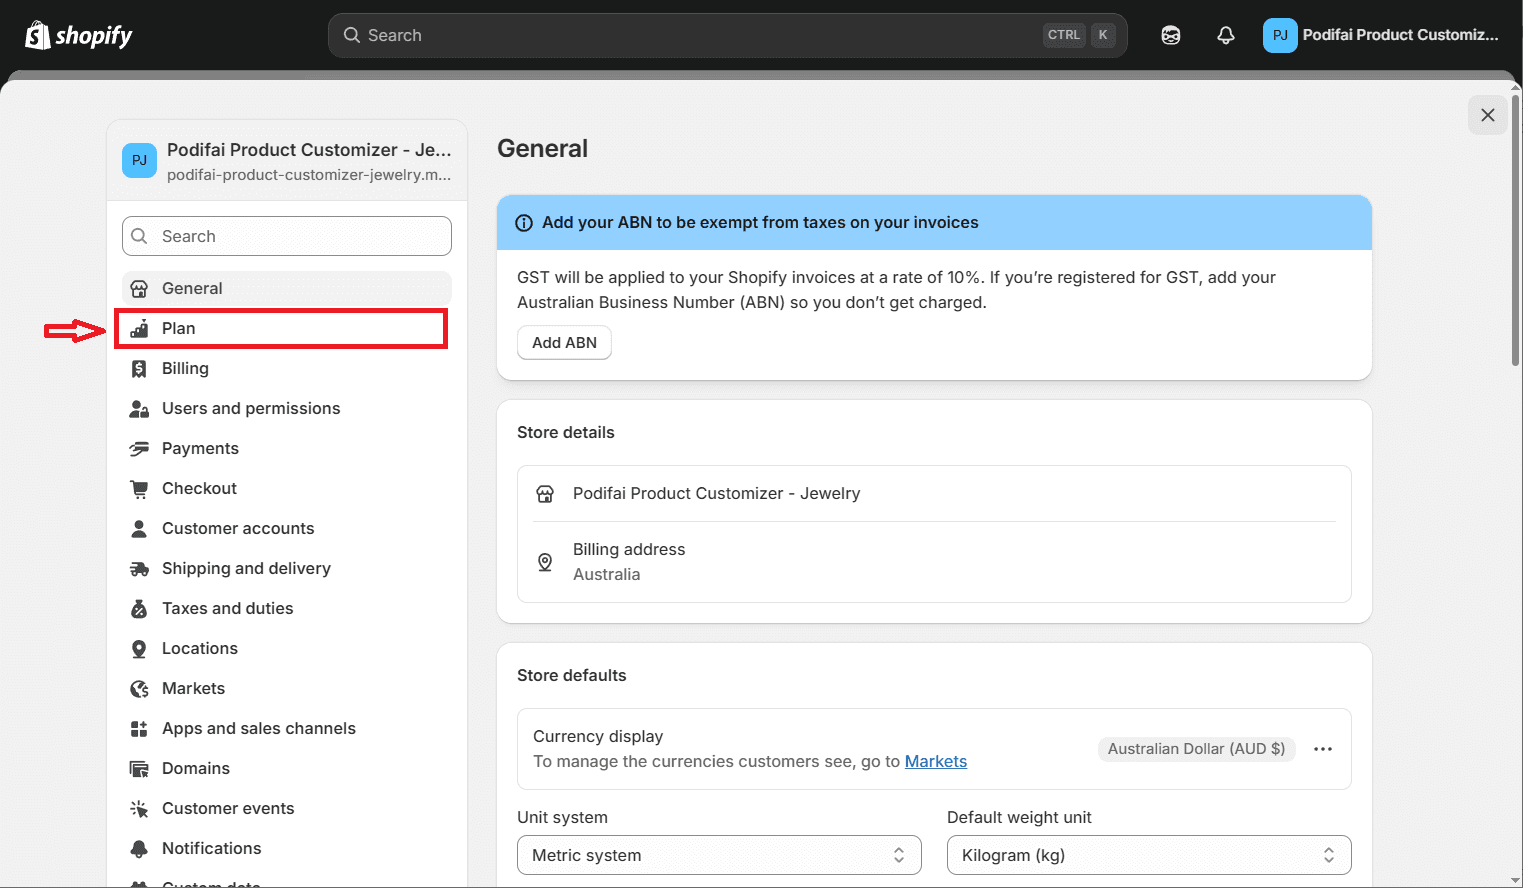Click the admin calendar icon in top bar
Screen dimensions: 1523x888
pos(1170,34)
